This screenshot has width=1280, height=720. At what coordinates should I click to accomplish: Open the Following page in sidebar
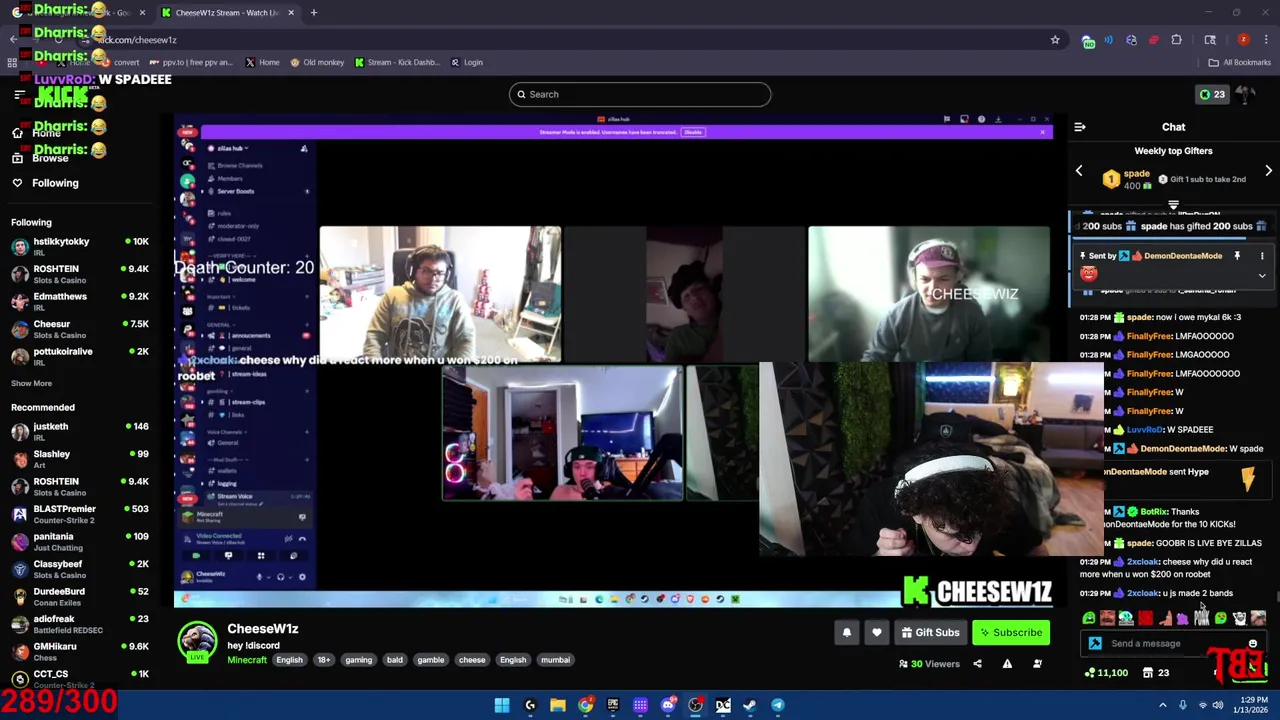[45, 183]
